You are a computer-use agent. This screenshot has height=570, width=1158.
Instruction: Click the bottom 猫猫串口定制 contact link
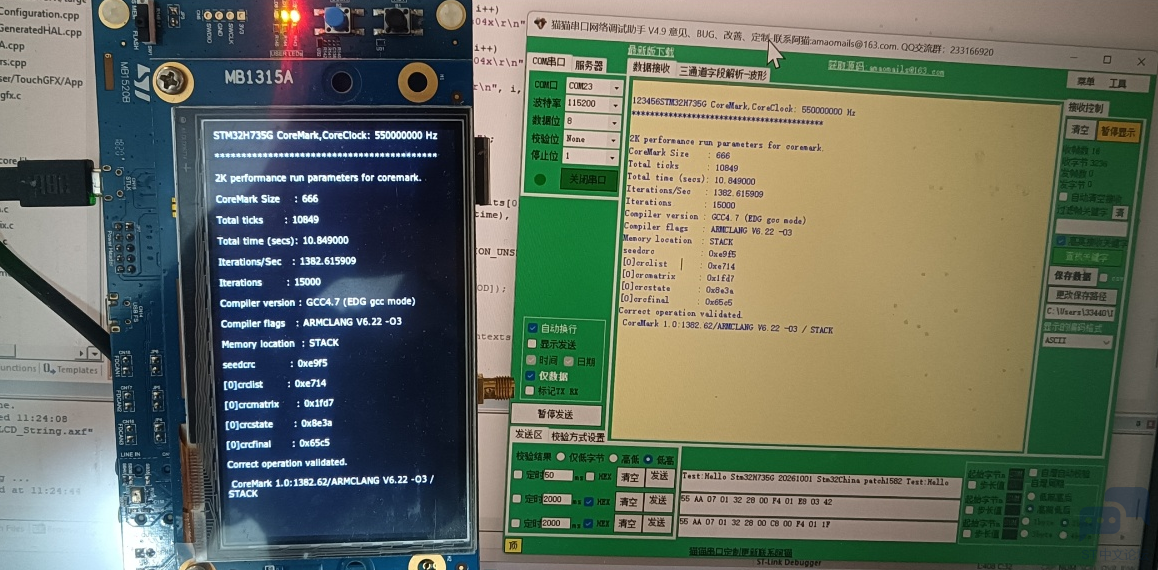click(741, 551)
